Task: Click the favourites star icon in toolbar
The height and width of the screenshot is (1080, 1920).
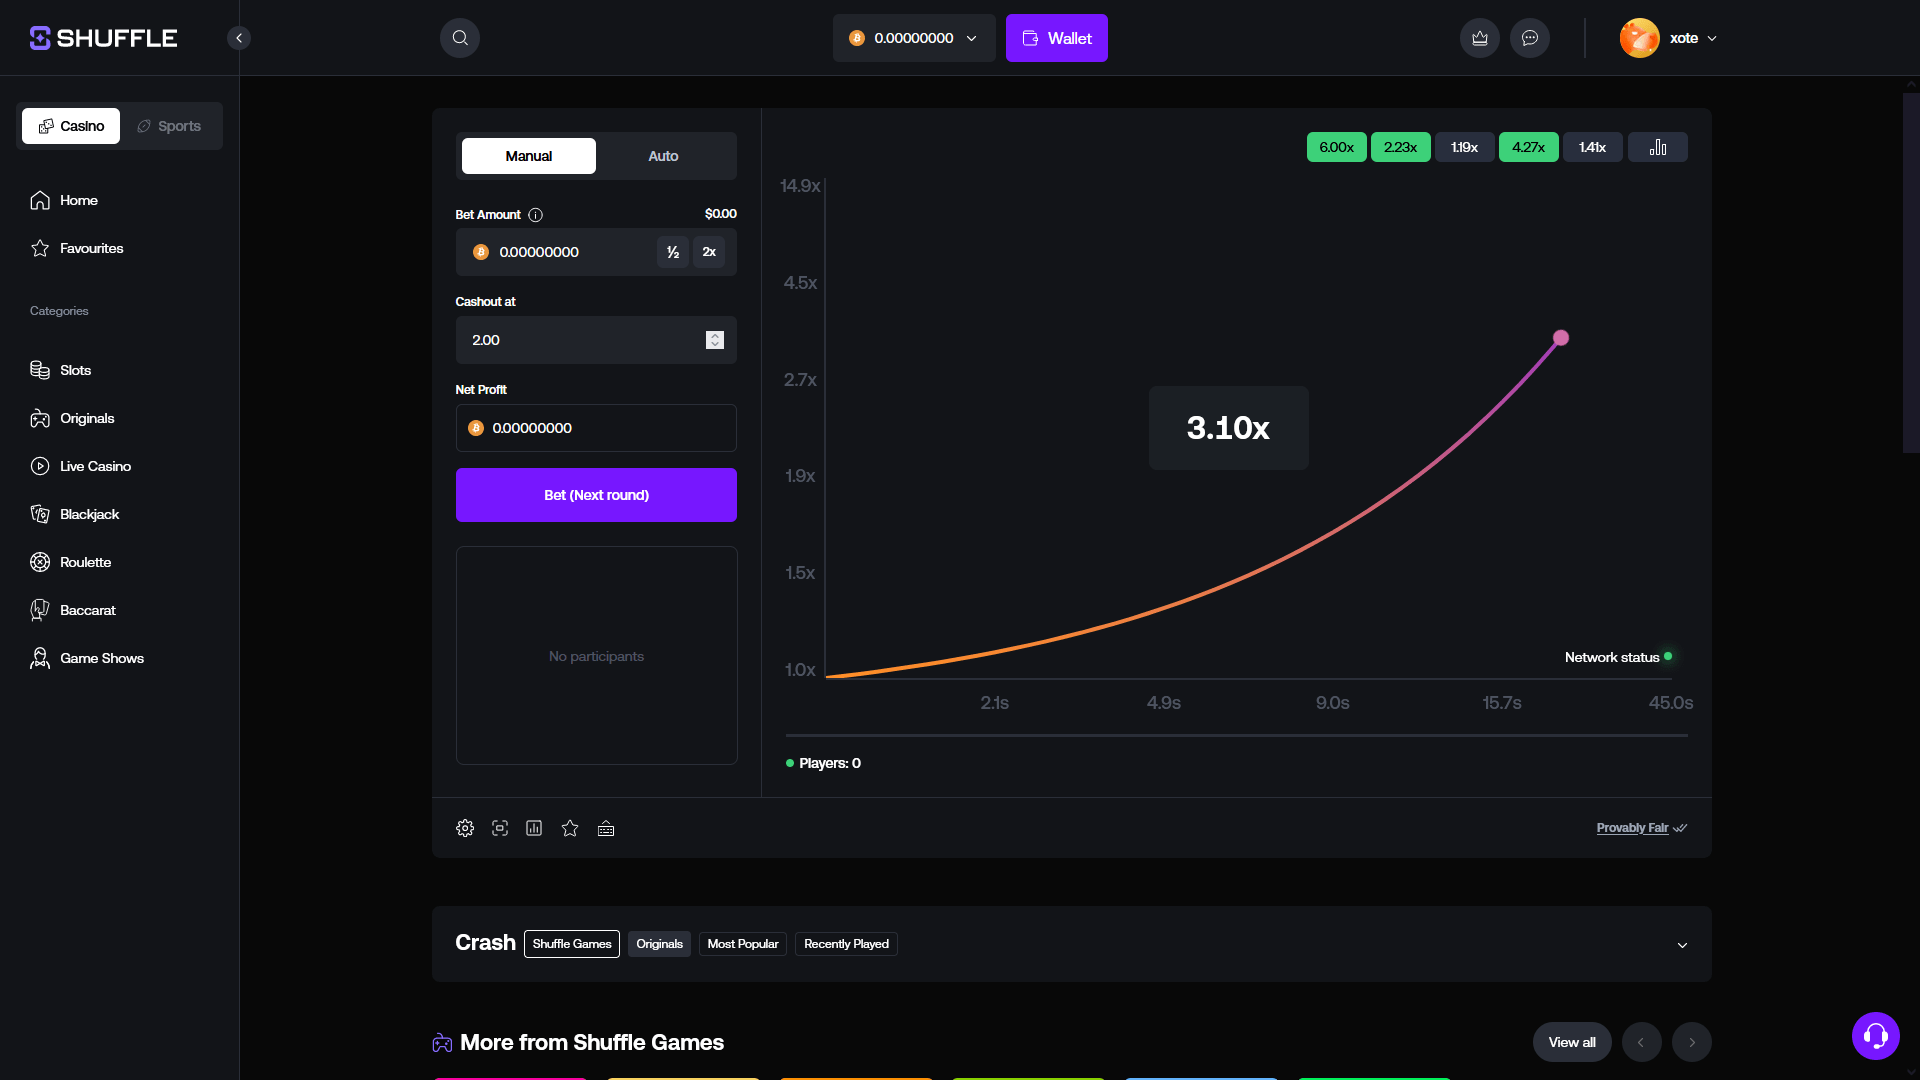Action: coord(570,828)
